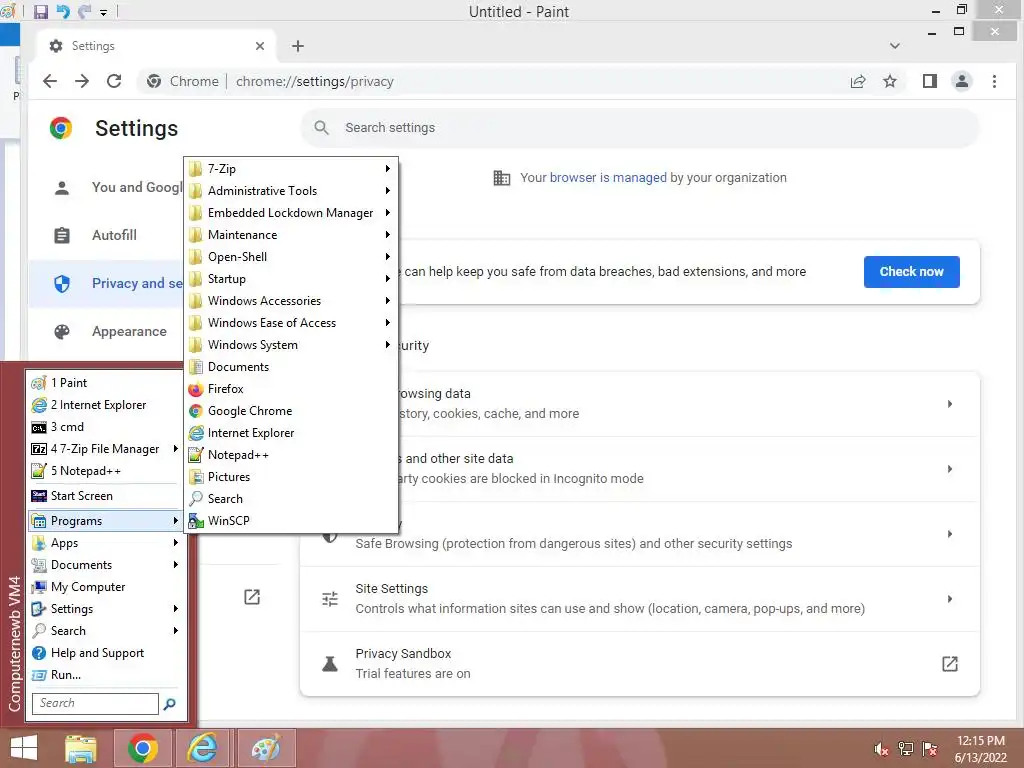Image resolution: width=1024 pixels, height=768 pixels.
Task: Focus the Search settings field
Action: point(640,127)
